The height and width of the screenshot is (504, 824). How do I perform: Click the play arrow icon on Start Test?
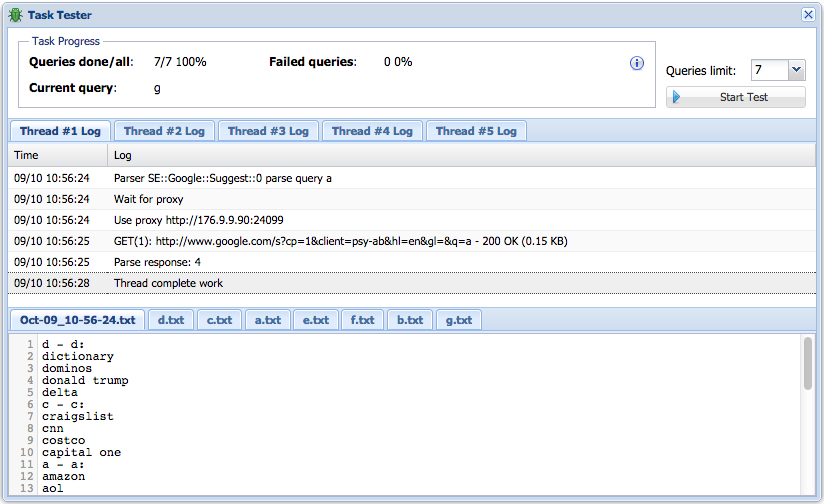click(x=676, y=97)
